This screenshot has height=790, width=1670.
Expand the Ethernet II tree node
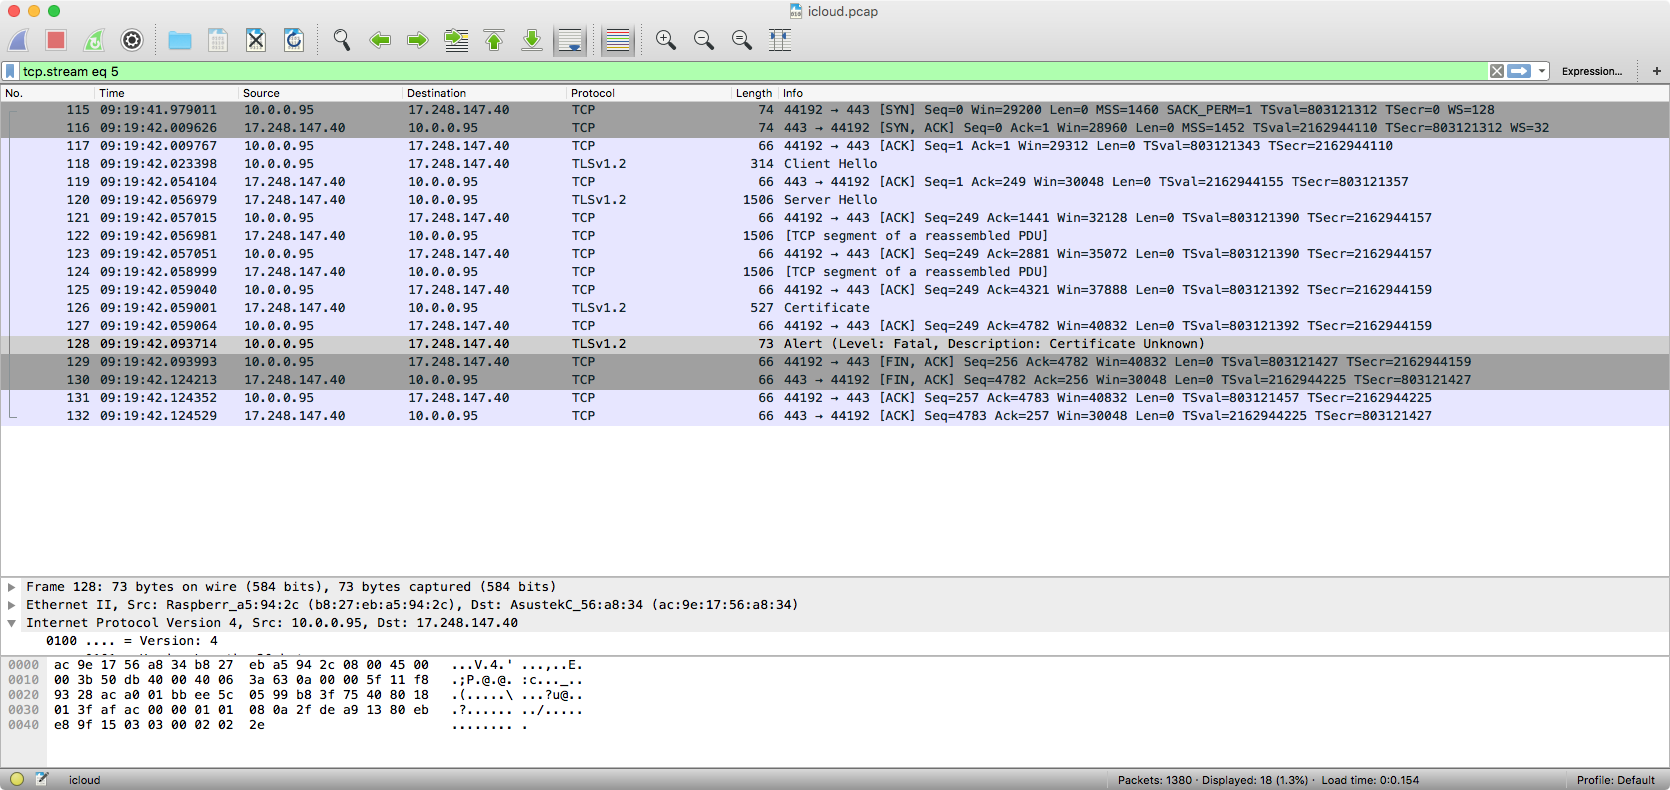(x=12, y=605)
